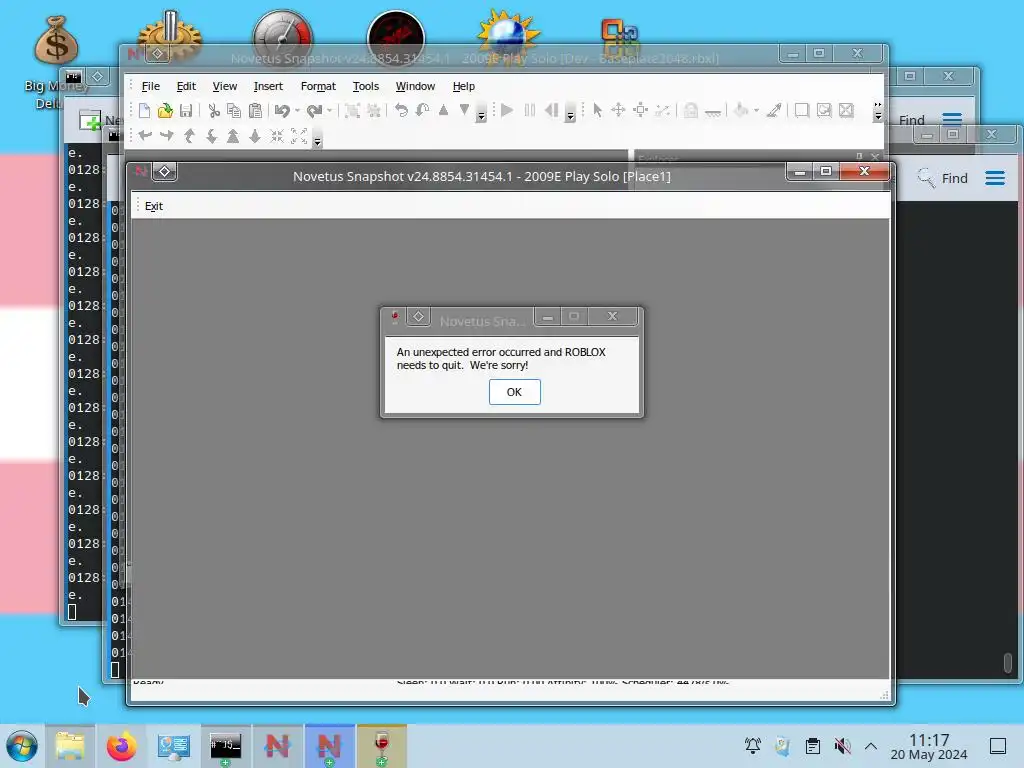Click the Move up triangle icon
The height and width of the screenshot is (768, 1024).
pyautogui.click(x=443, y=110)
